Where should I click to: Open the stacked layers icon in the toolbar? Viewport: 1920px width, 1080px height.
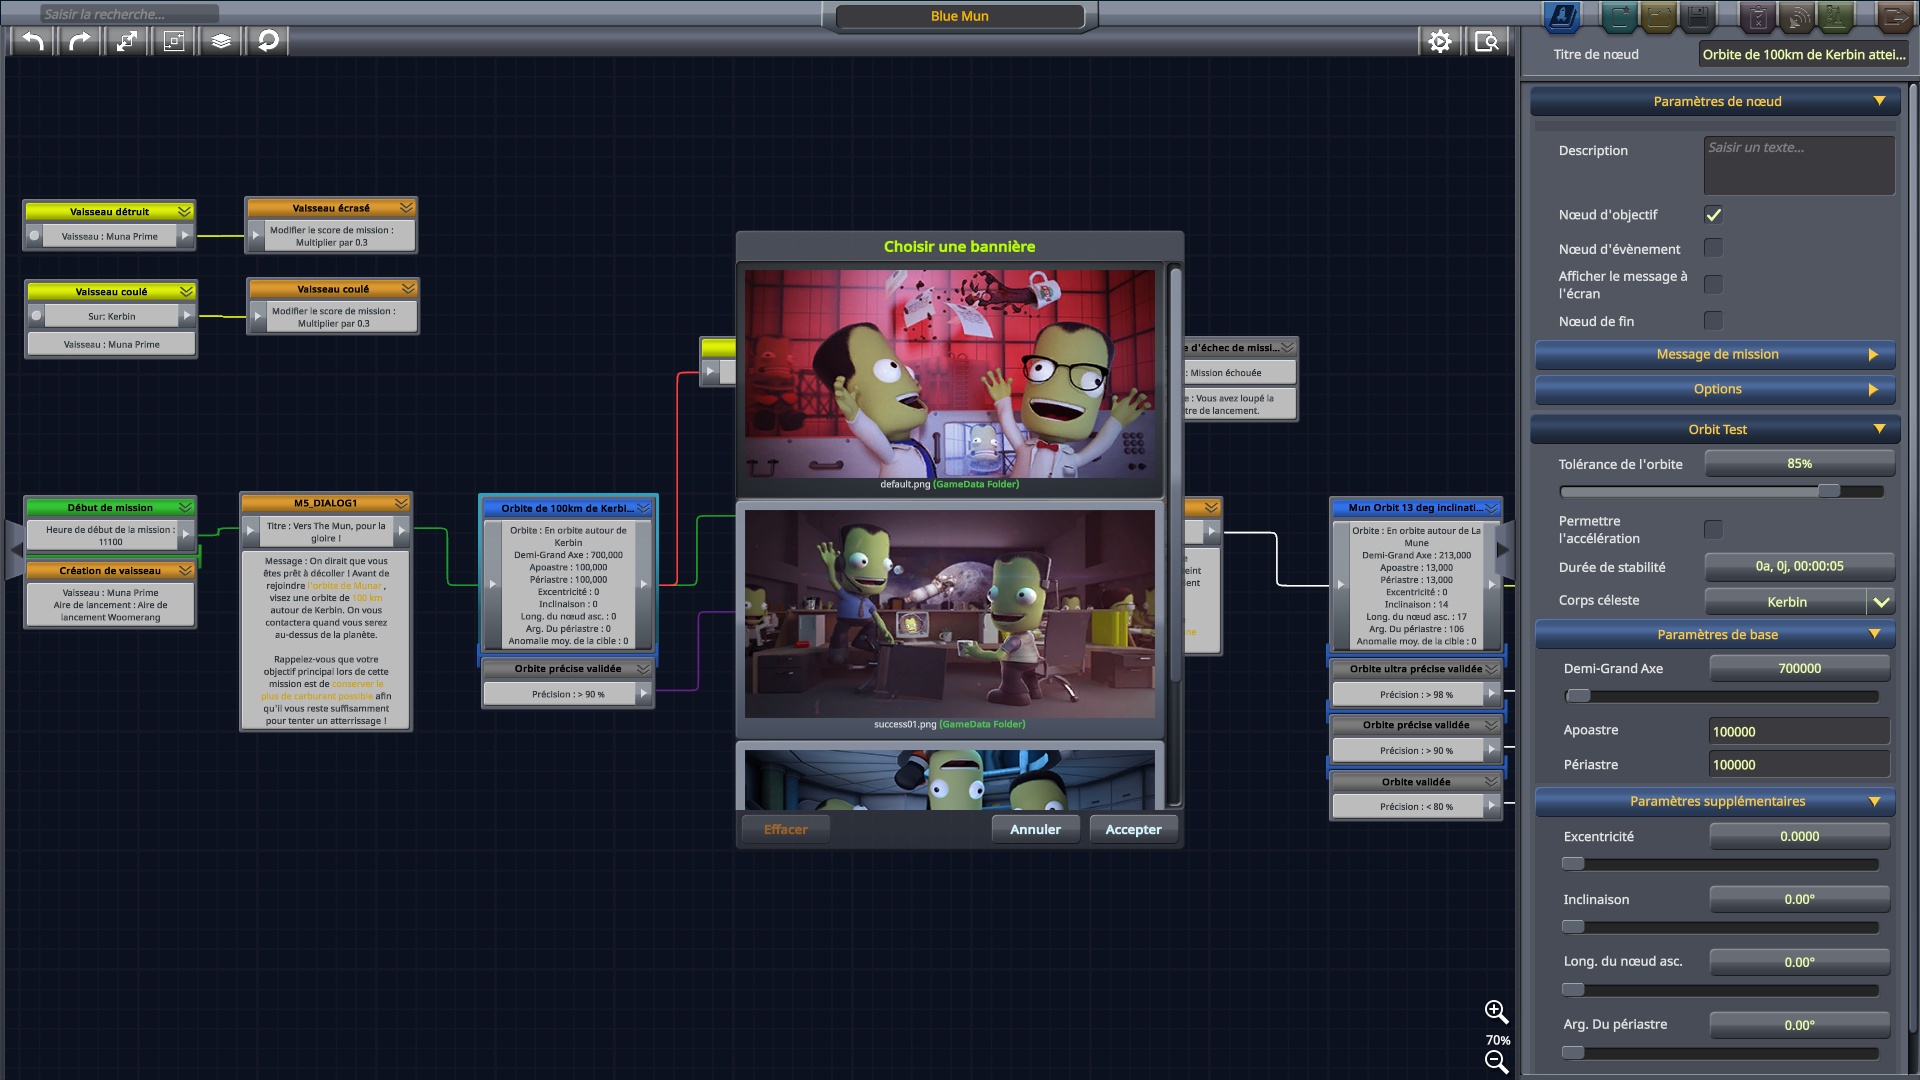point(221,41)
